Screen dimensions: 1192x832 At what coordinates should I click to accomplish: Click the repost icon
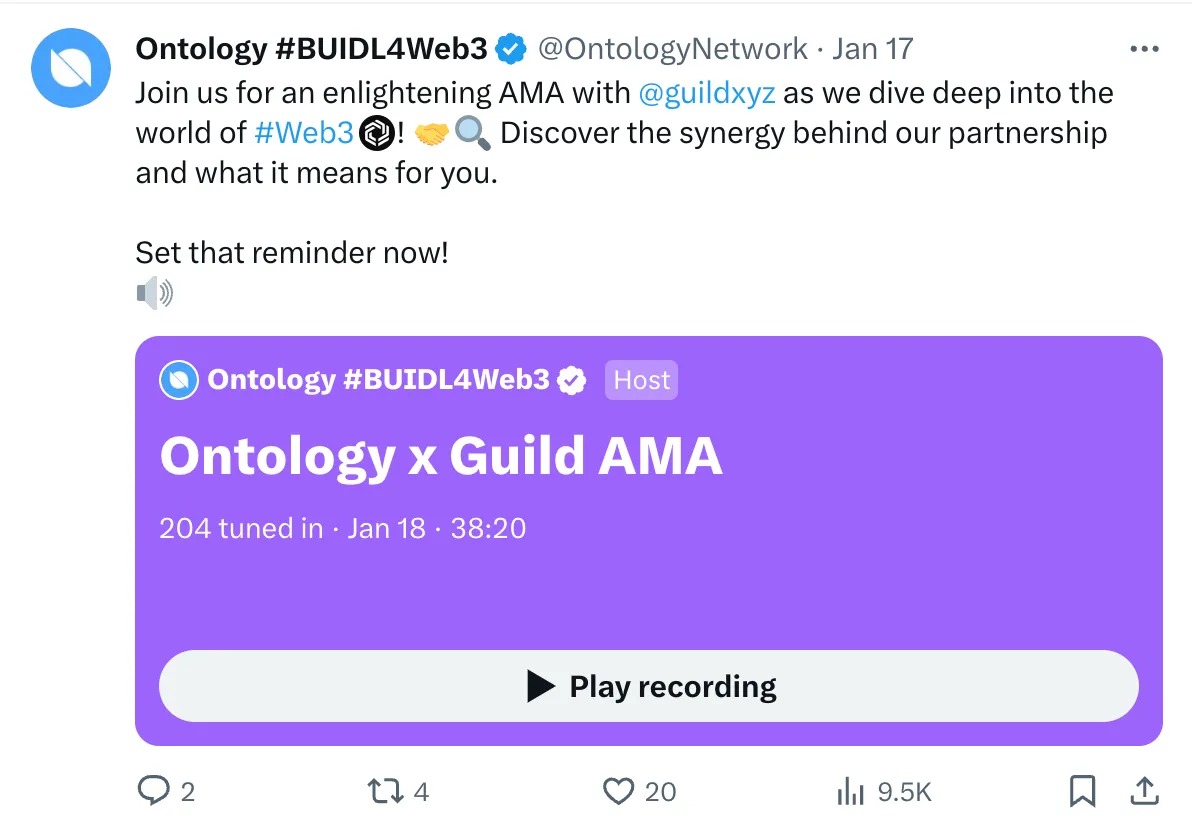[383, 792]
